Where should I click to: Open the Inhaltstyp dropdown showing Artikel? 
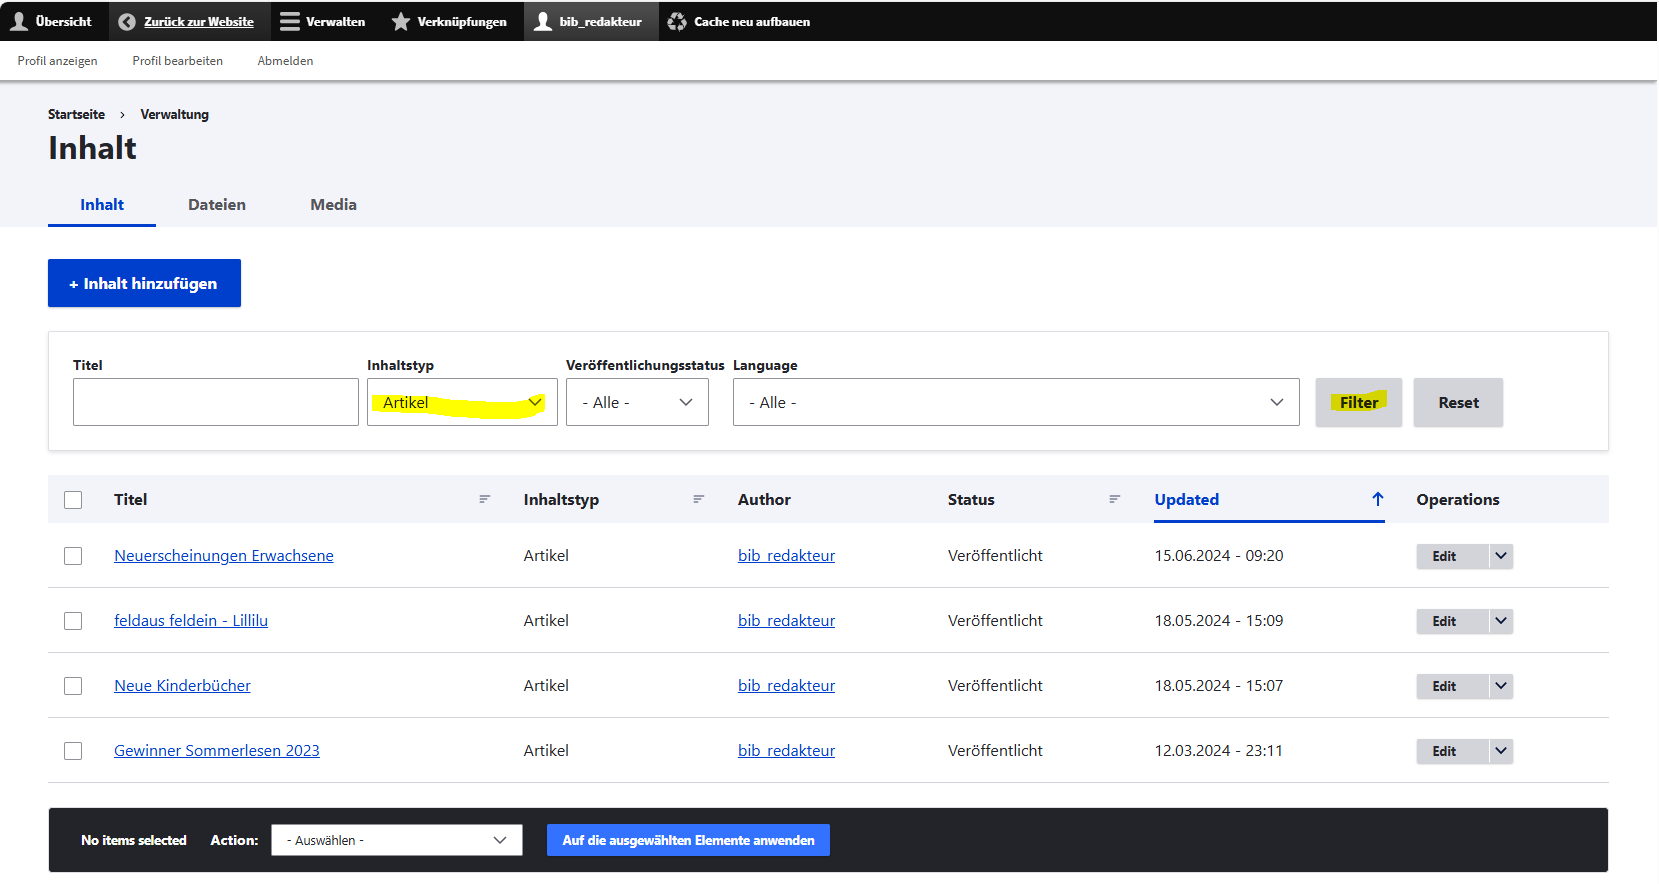coord(462,402)
